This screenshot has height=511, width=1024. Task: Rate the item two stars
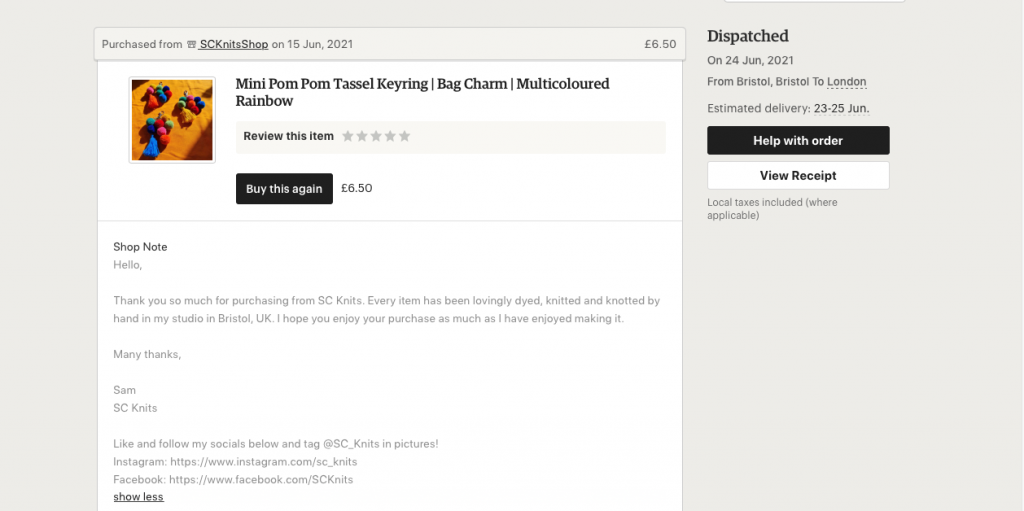[362, 136]
